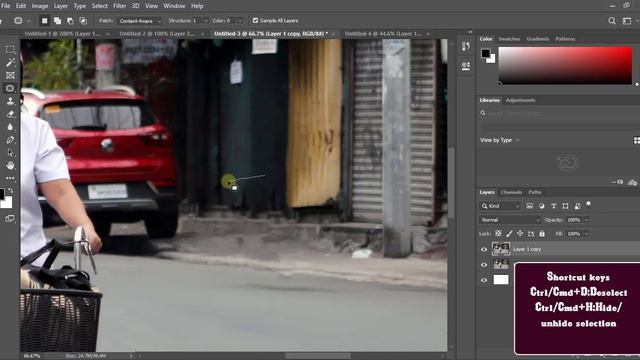Filter layers by type layers icon
Image resolution: width=640 pixels, height=360 pixels.
pyautogui.click(x=553, y=206)
